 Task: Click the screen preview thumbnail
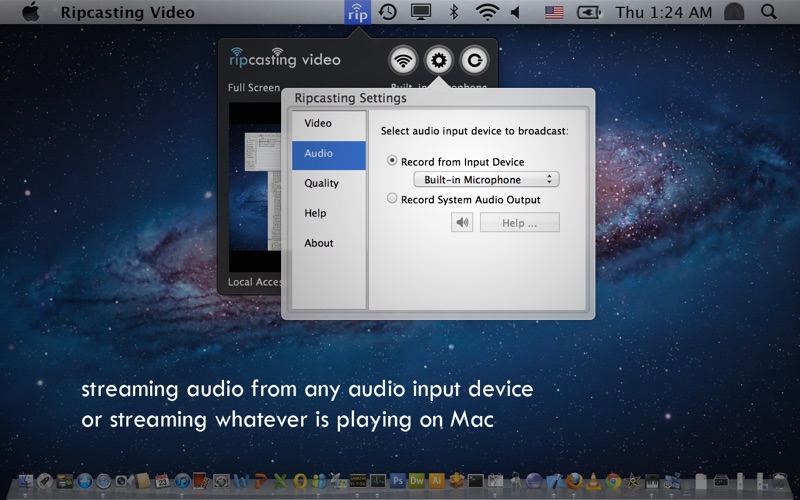click(x=255, y=188)
